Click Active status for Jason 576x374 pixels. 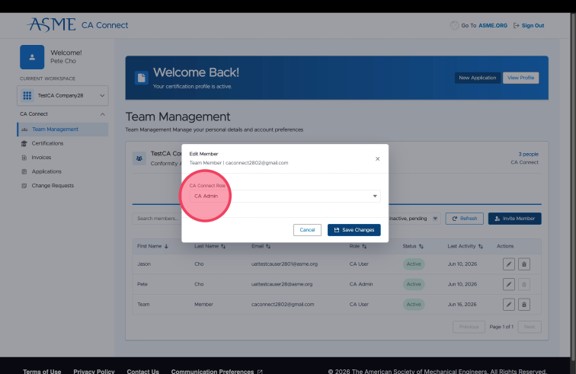414,264
